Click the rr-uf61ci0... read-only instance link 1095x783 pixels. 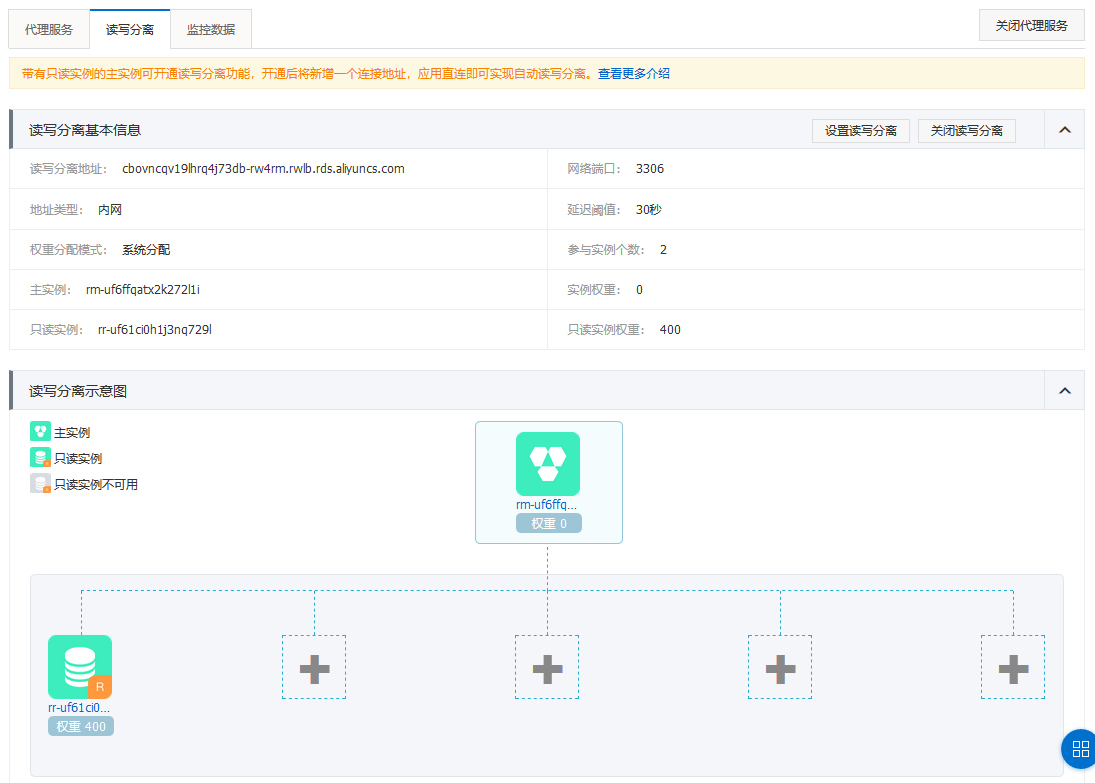(79, 708)
